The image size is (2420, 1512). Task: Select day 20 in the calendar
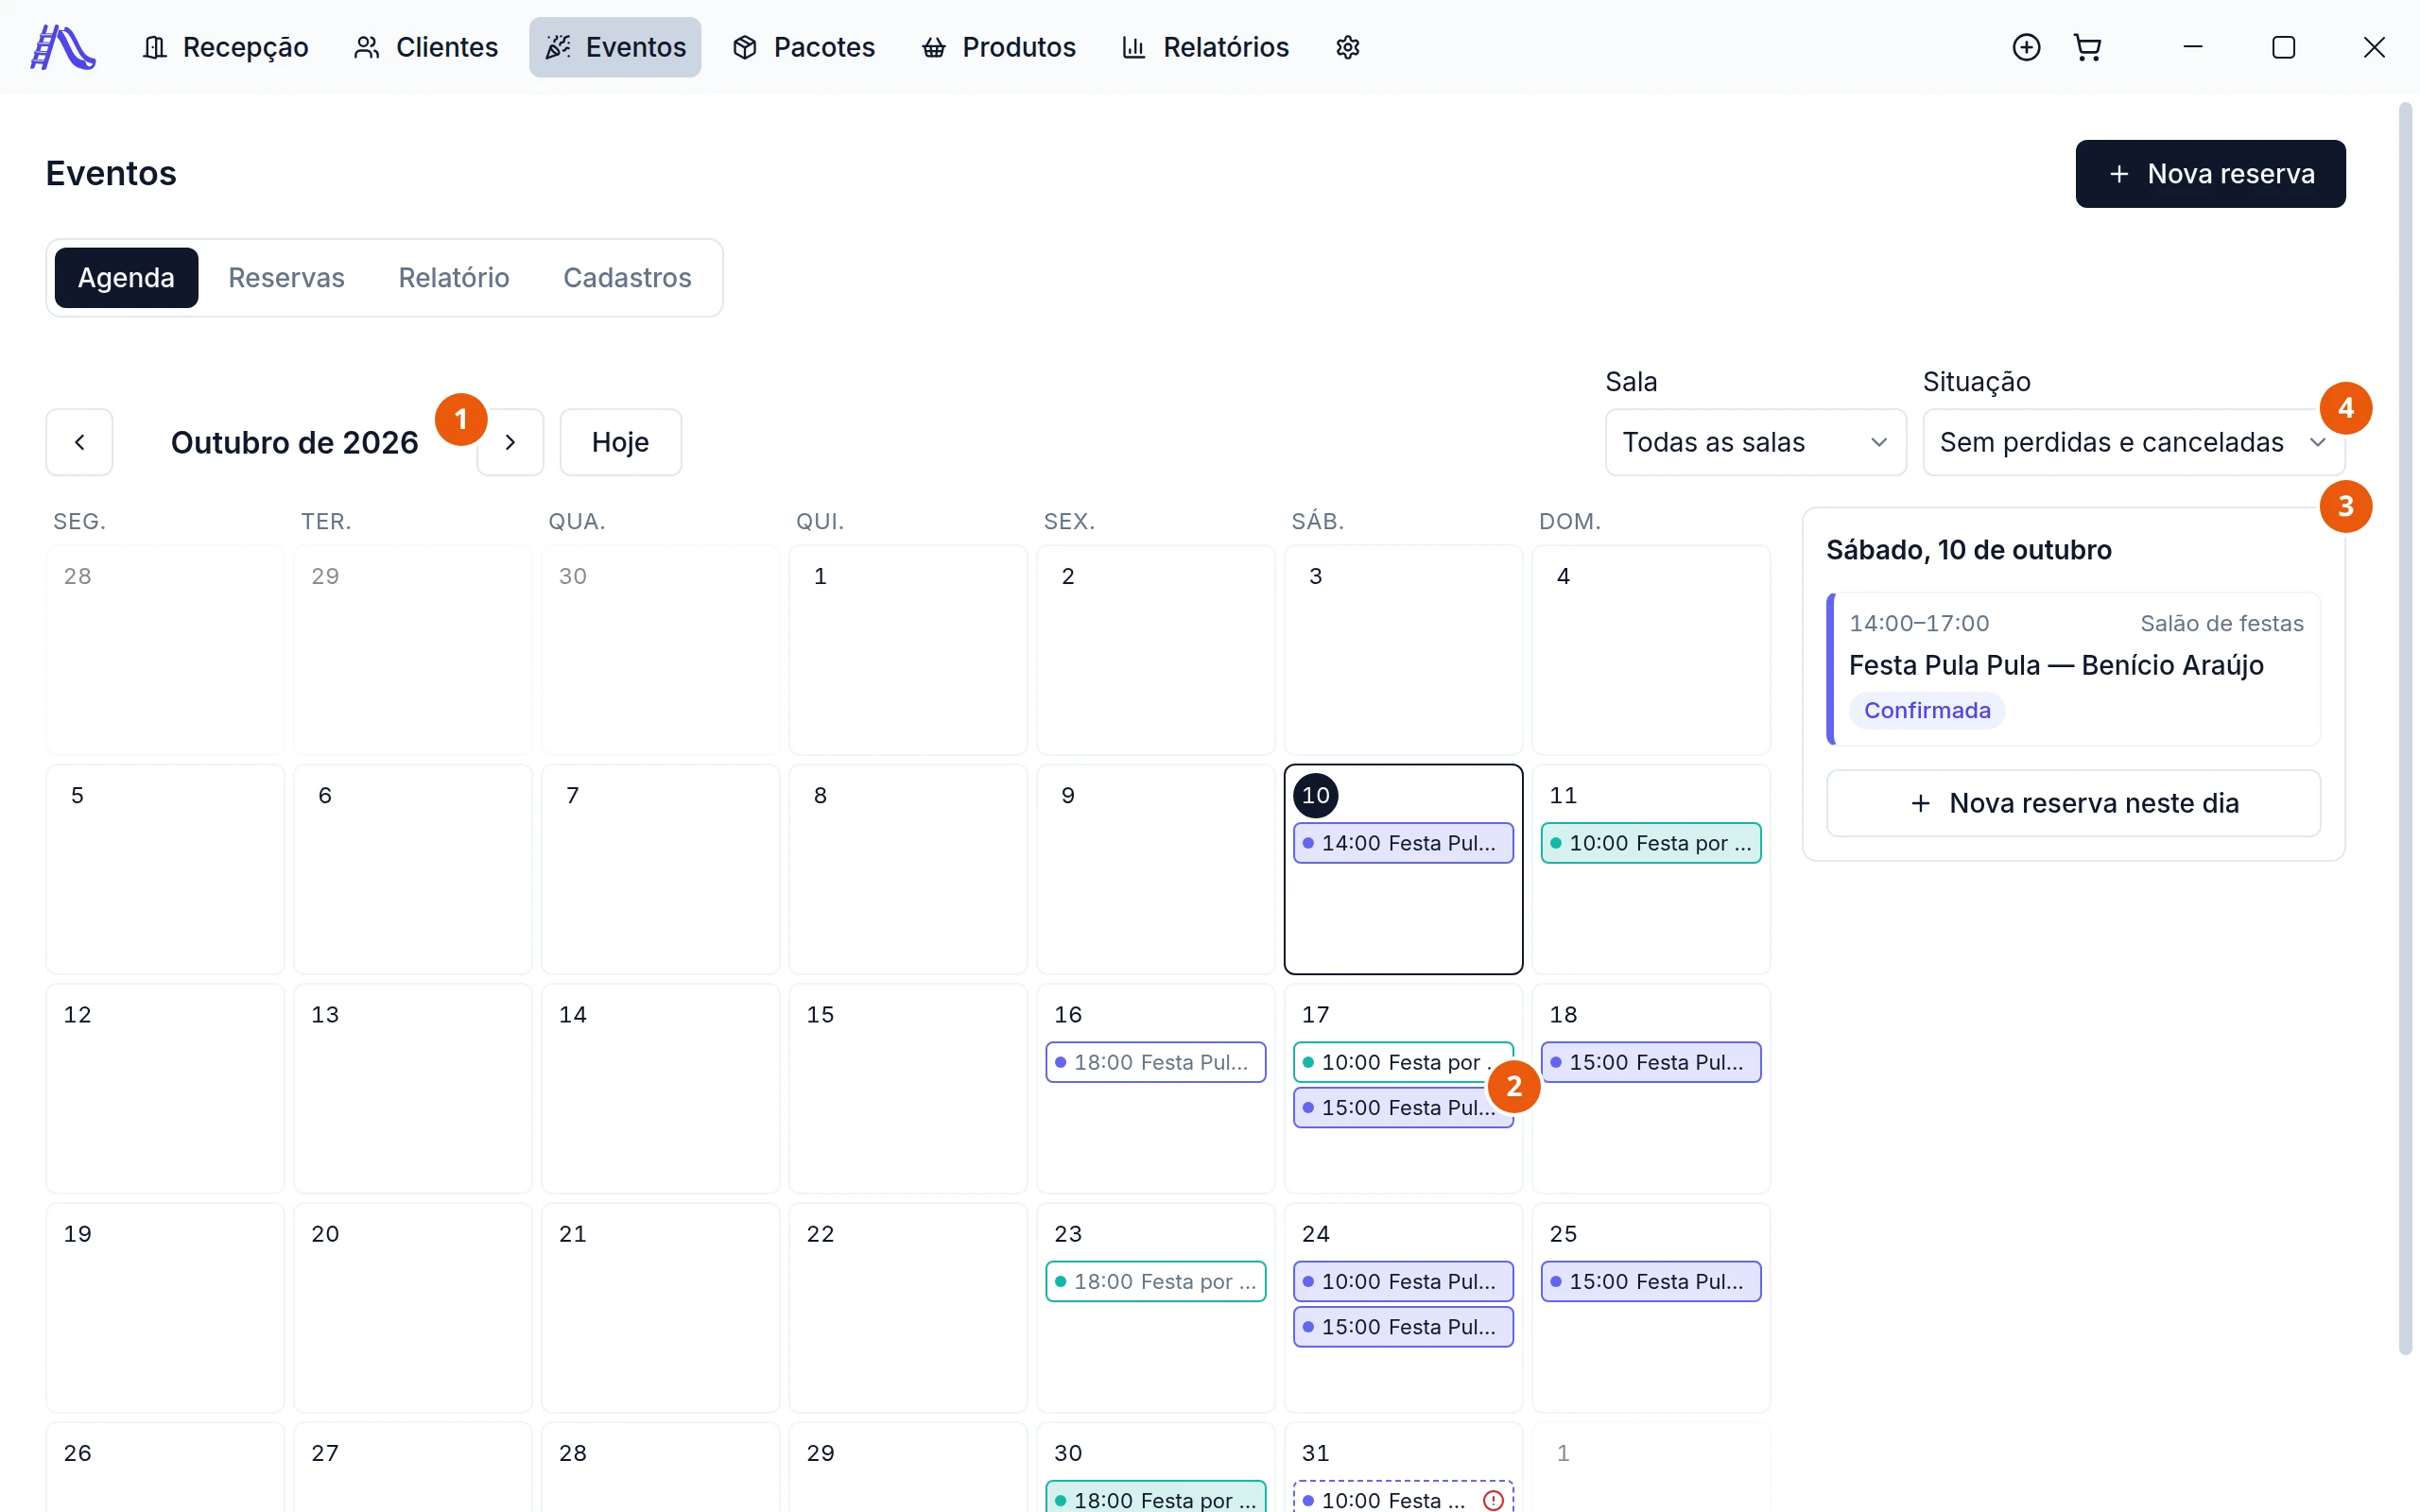(412, 1308)
